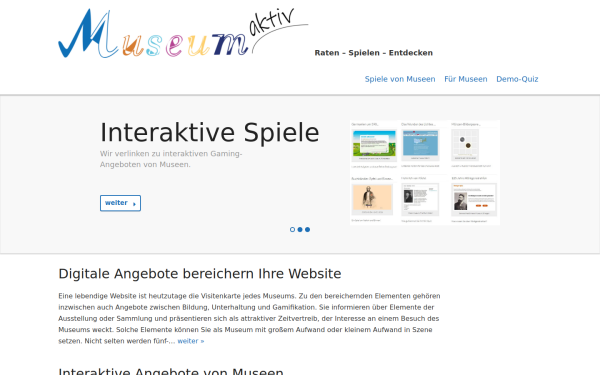600x375 pixels.
Task: Follow the weiter » link after the paragraph
Action: coord(191,341)
